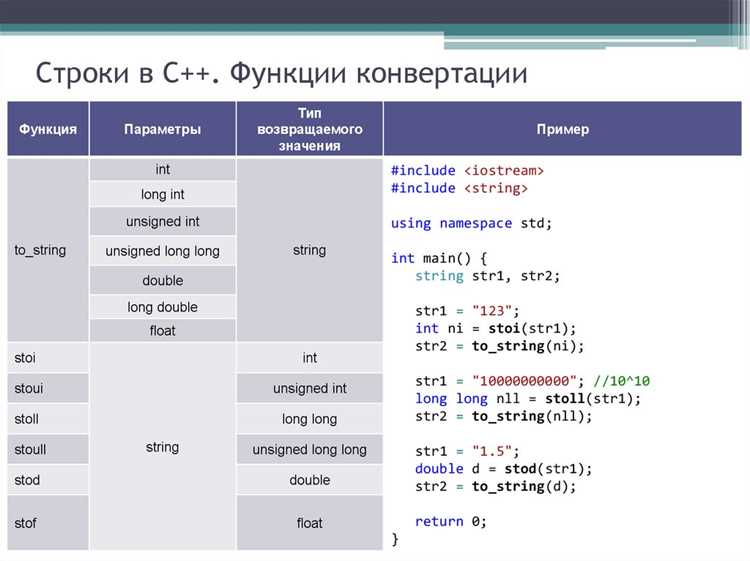Click 'unsigned long long' in the parameters column
Screen dimensions: 750x561
point(163,251)
